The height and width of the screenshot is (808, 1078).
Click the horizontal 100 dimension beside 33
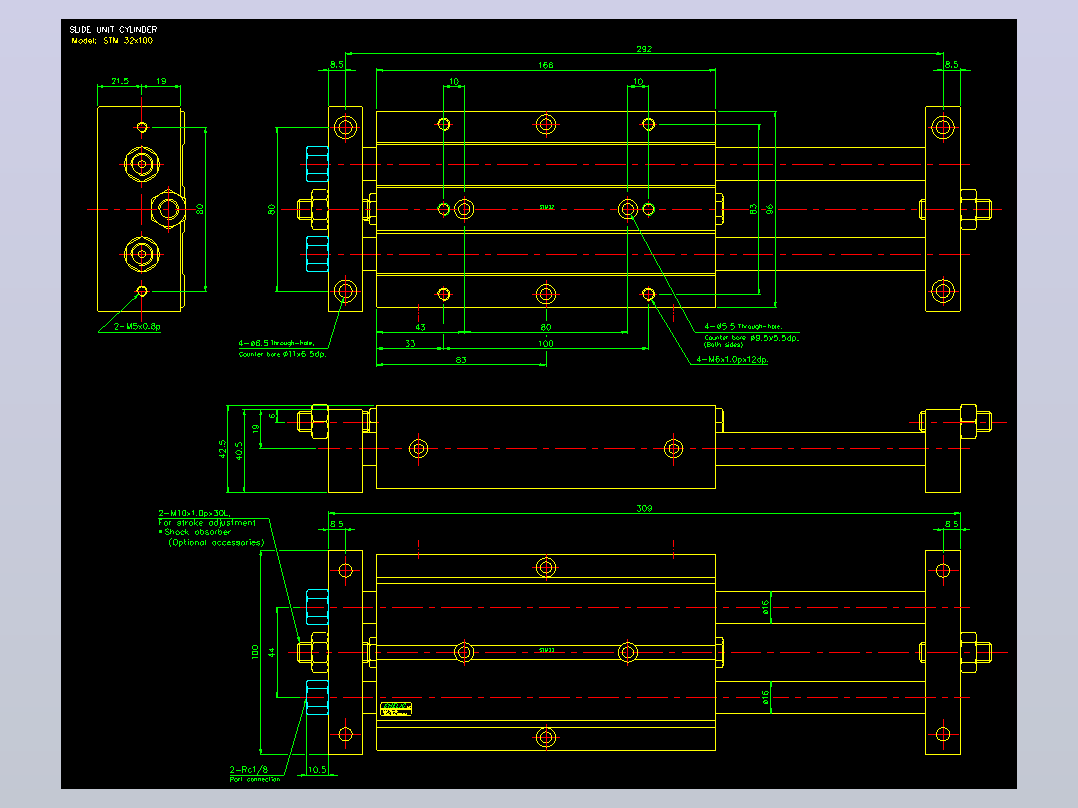tap(546, 343)
